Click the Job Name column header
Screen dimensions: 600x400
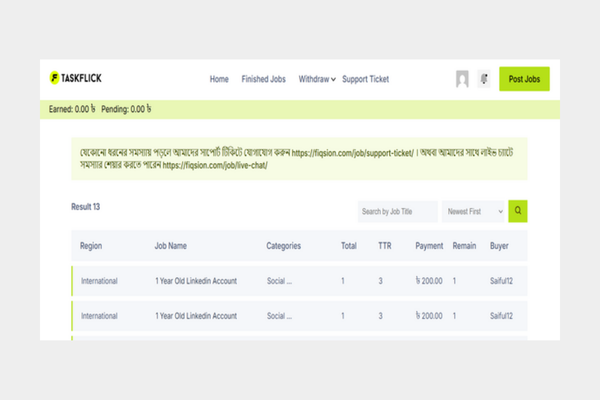point(171,246)
